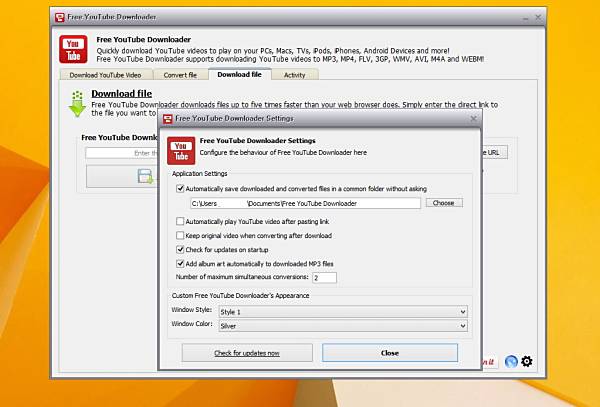Click the Close button in Settings
Image resolution: width=600 pixels, height=407 pixels.
click(x=390, y=353)
